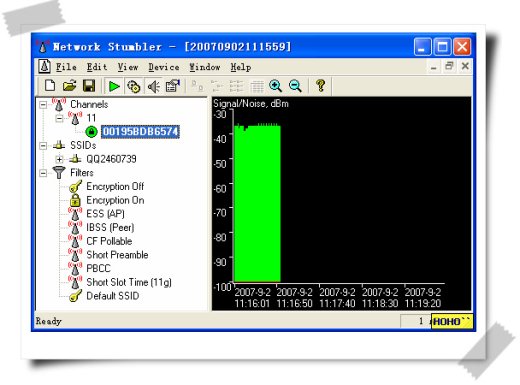520x385 pixels.
Task: Toggle scanning with the green play button
Action: pyautogui.click(x=114, y=86)
